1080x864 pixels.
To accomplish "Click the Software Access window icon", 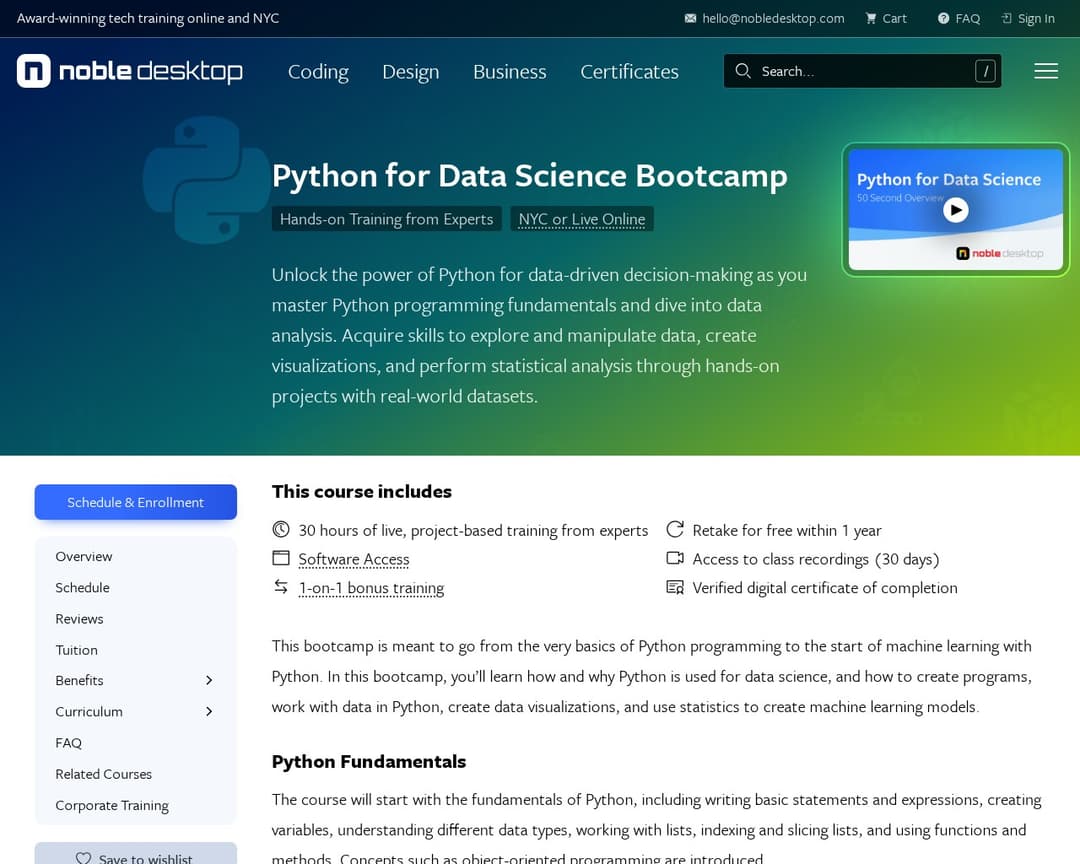I will coord(280,558).
